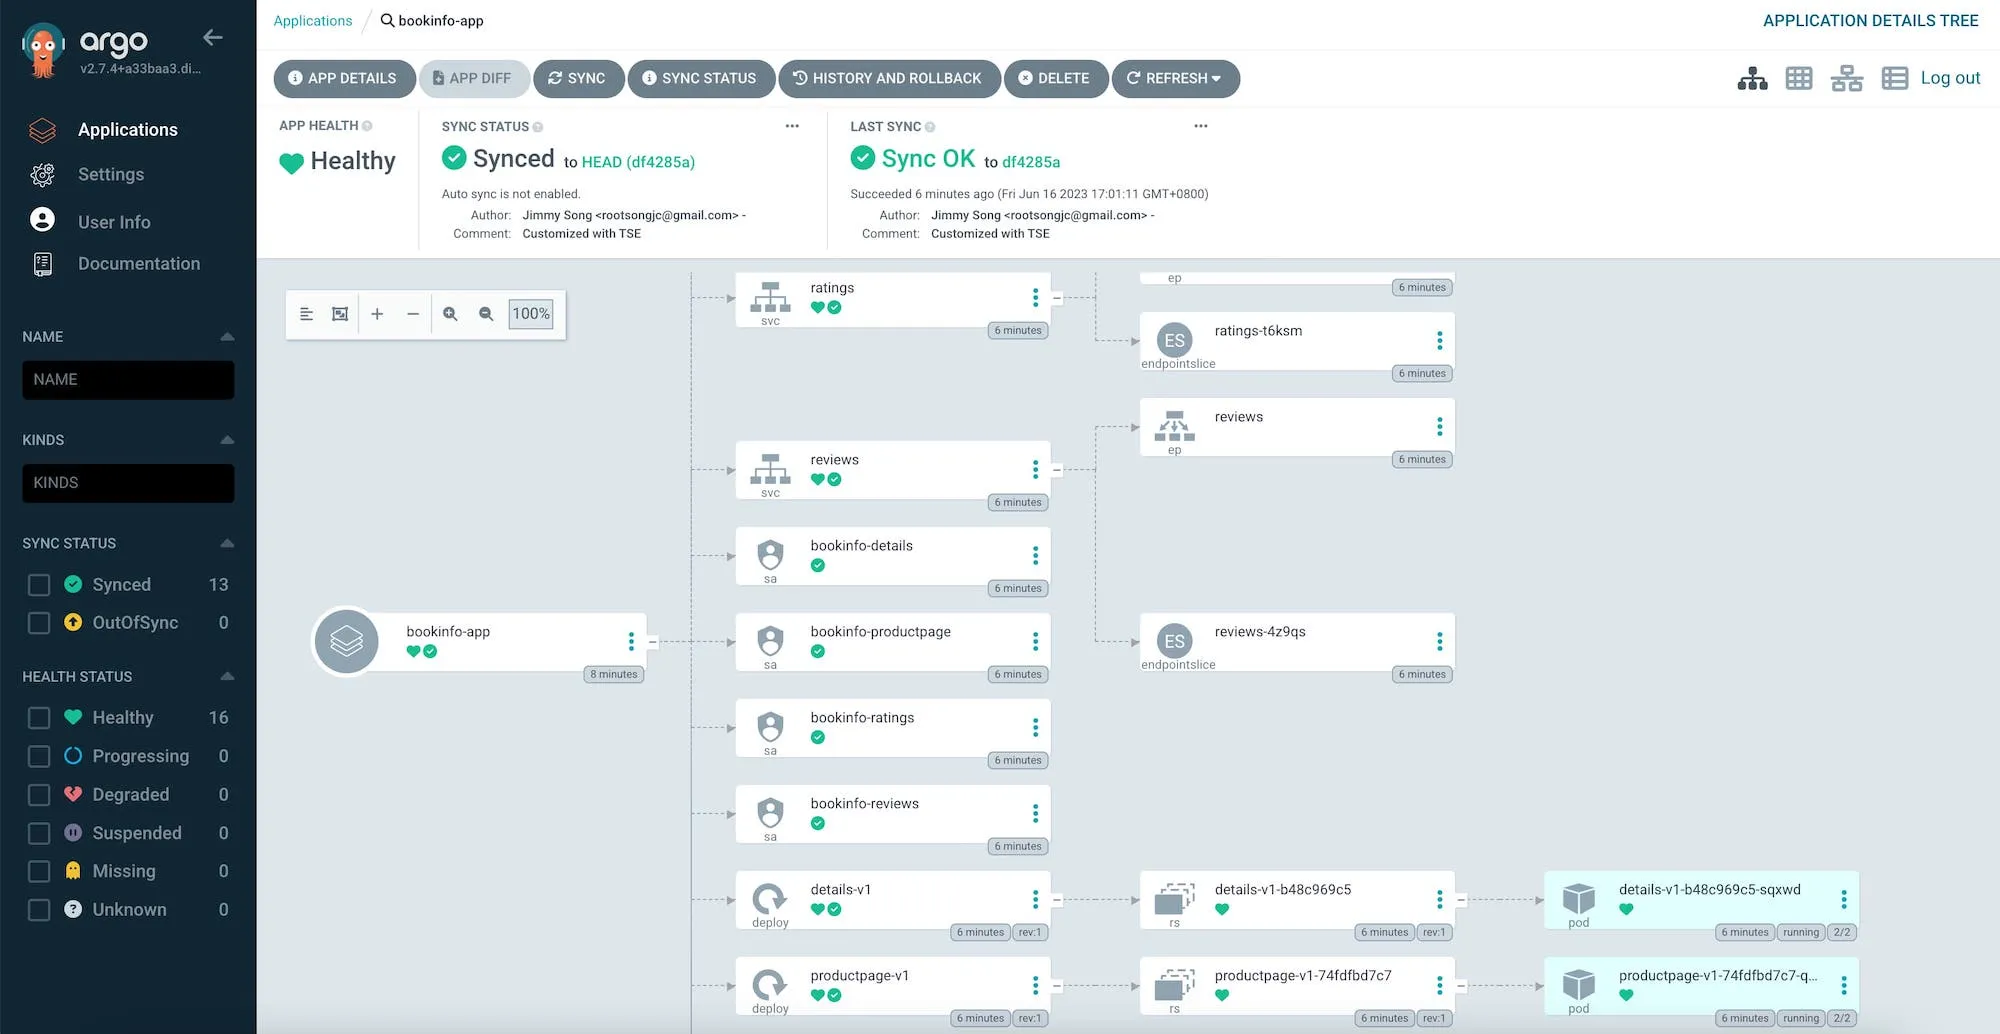Collapse the NAME filter section

point(227,337)
